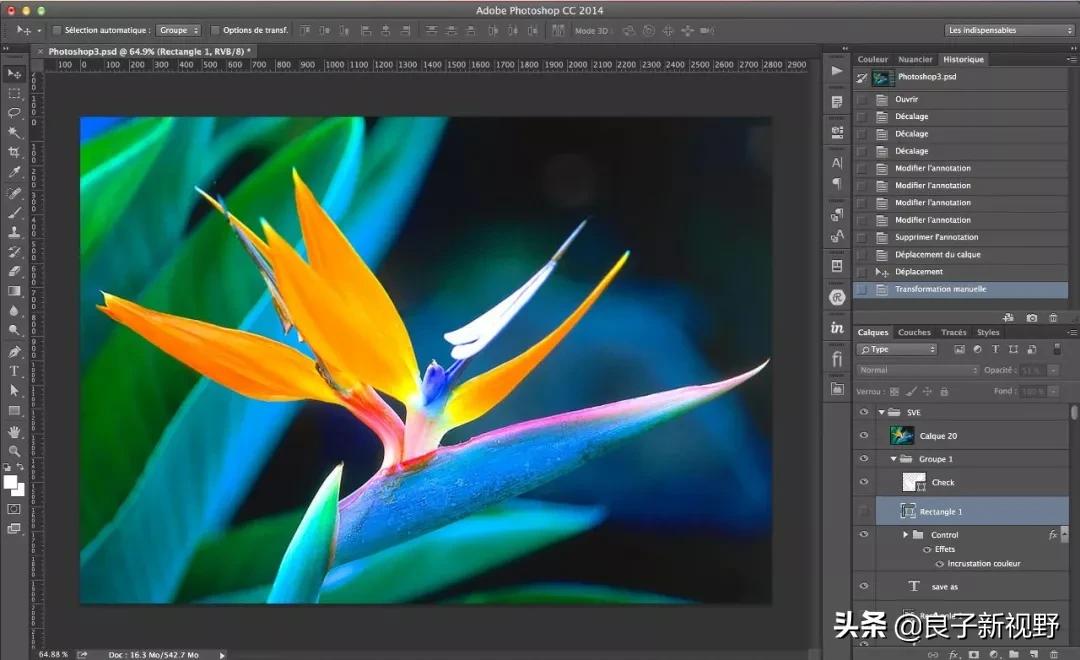Click the camera new snapshot icon in History
Image resolution: width=1080 pixels, height=660 pixels.
coord(1032,318)
